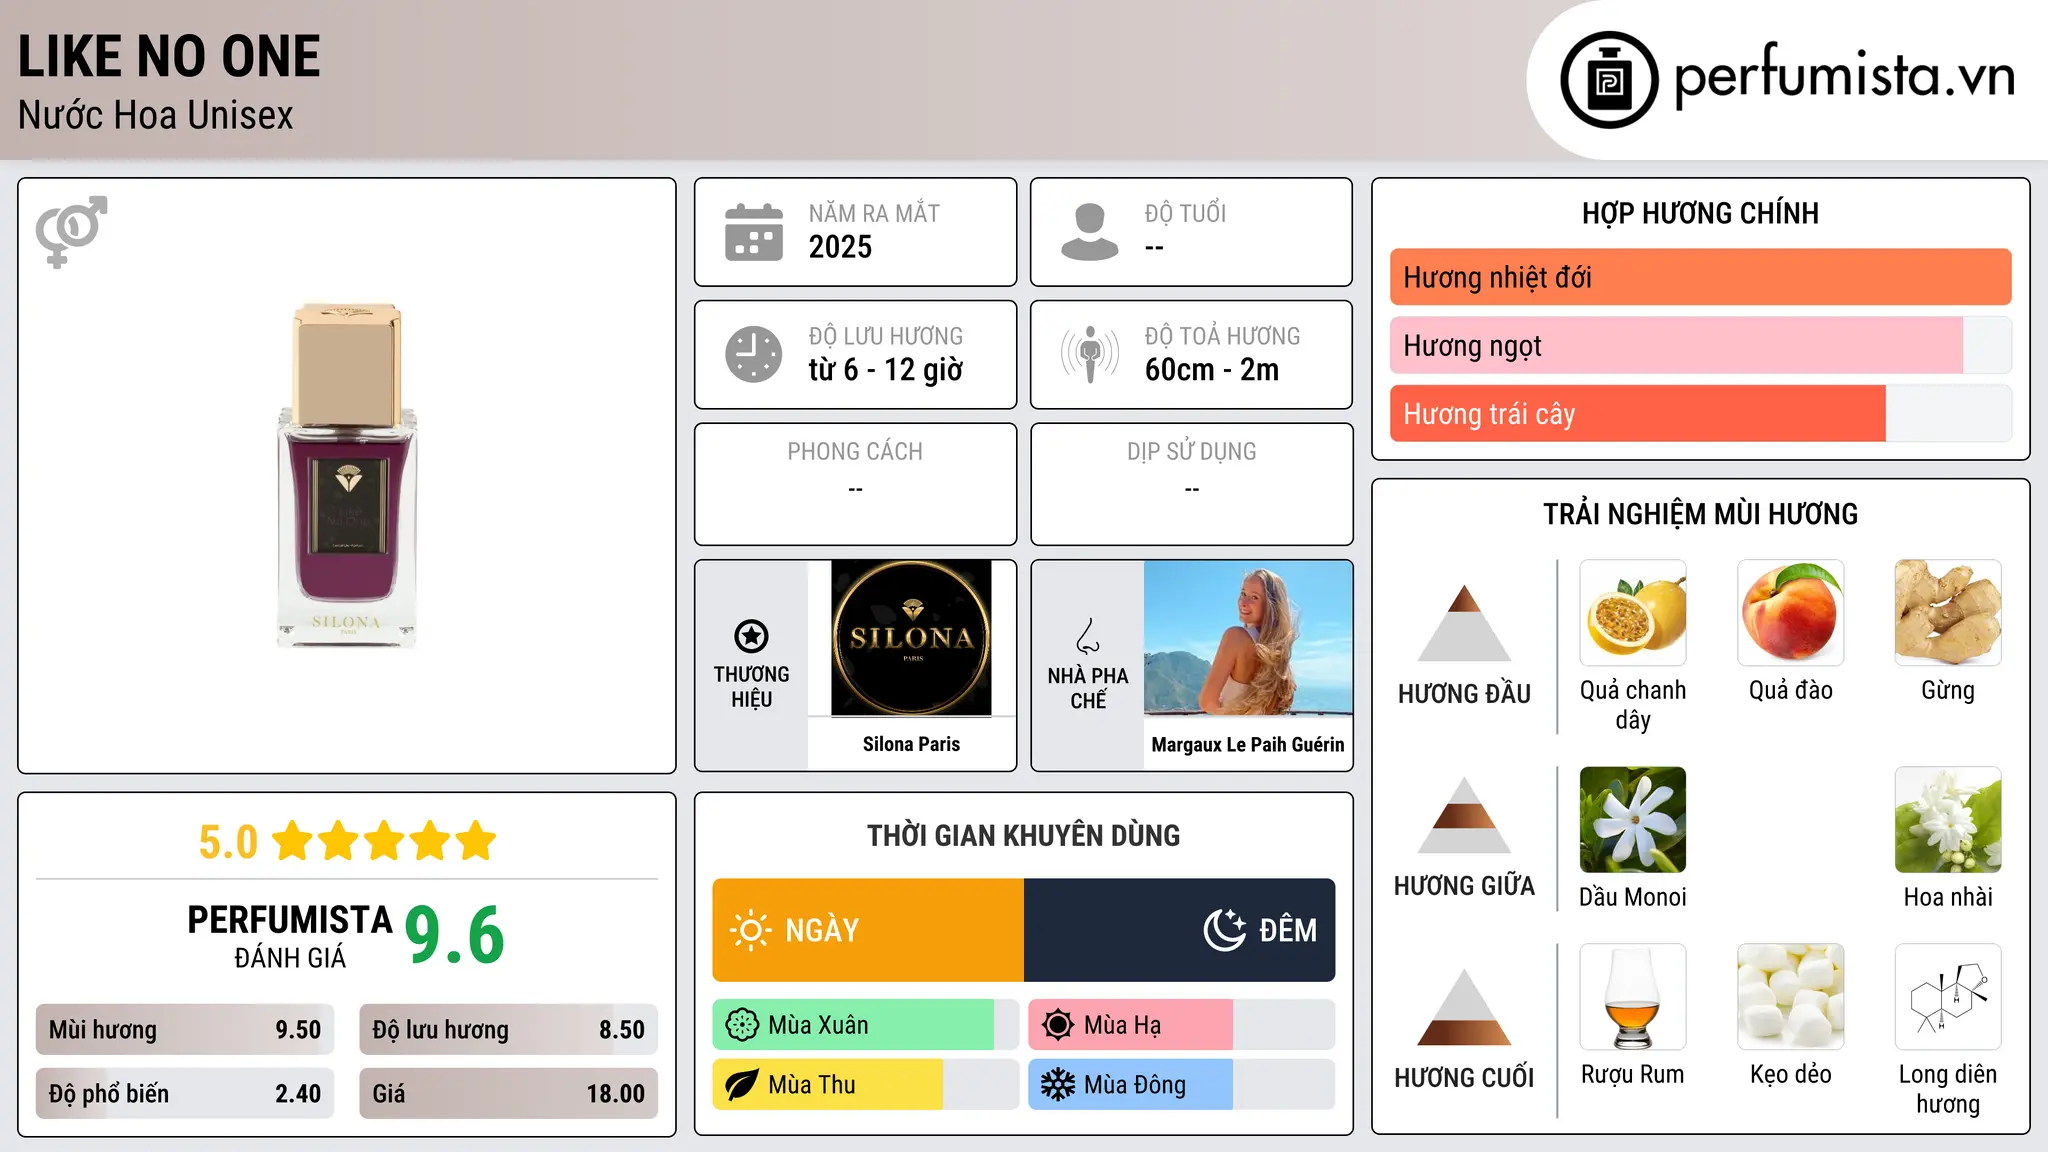Select the Kẹo dẻo note image
The height and width of the screenshot is (1152, 2048).
(1791, 997)
